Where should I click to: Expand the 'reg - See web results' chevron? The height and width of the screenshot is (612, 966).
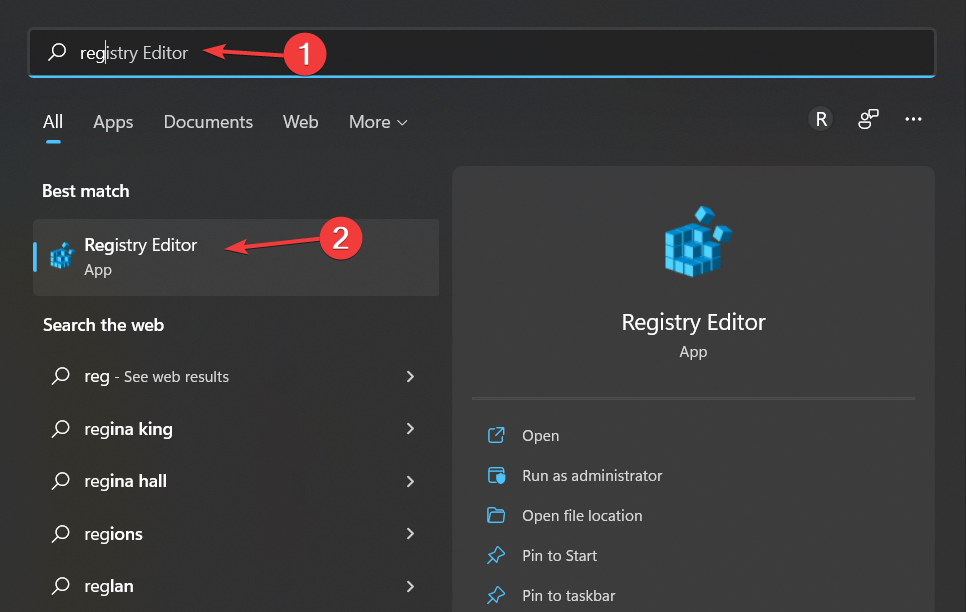(410, 376)
